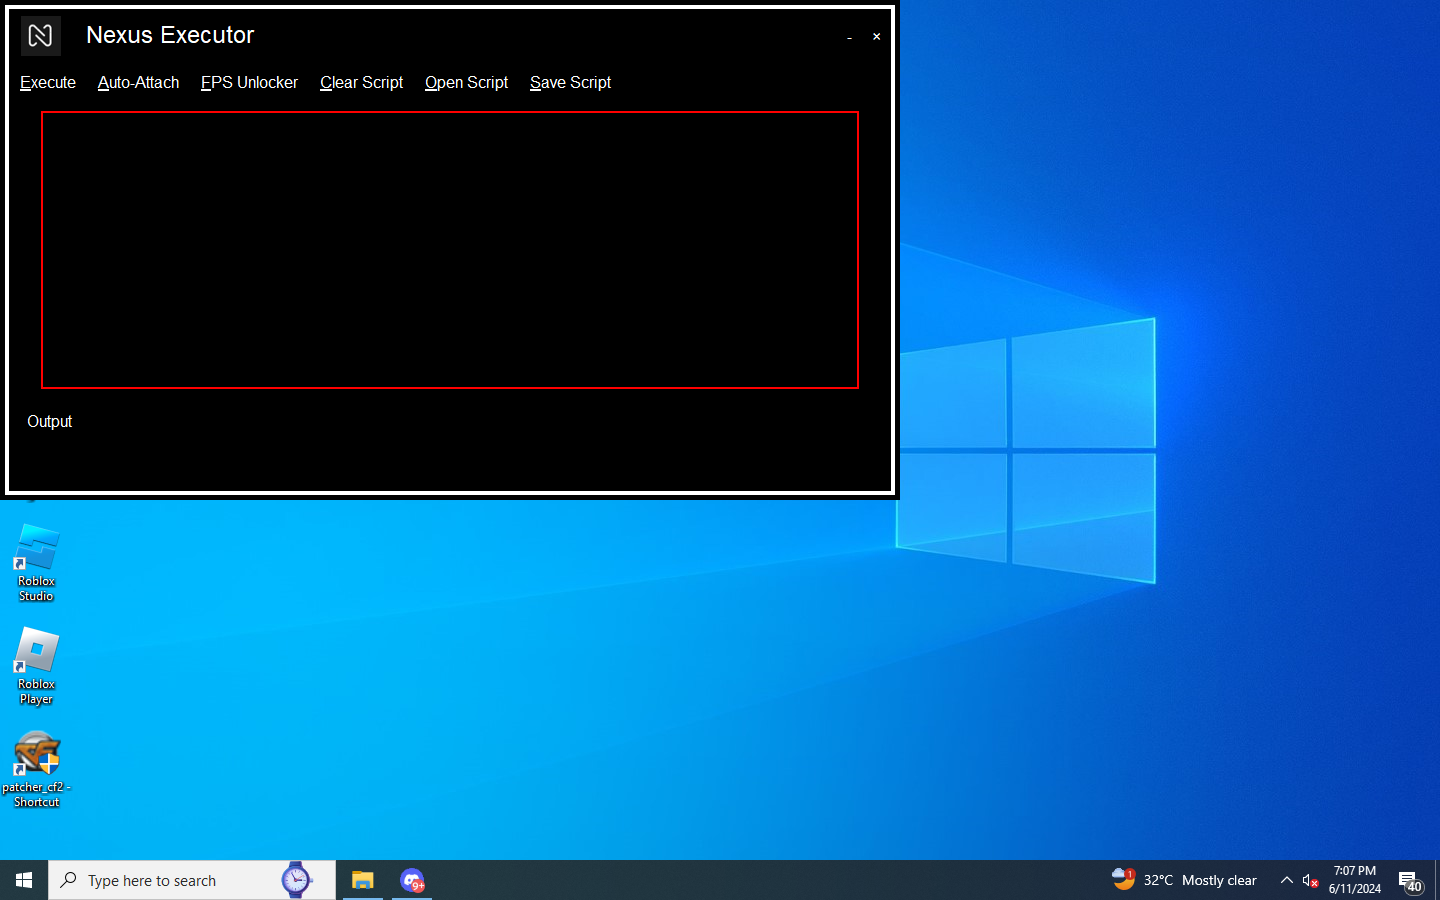Click the clock icon in the search box
The width and height of the screenshot is (1440, 900).
296,880
